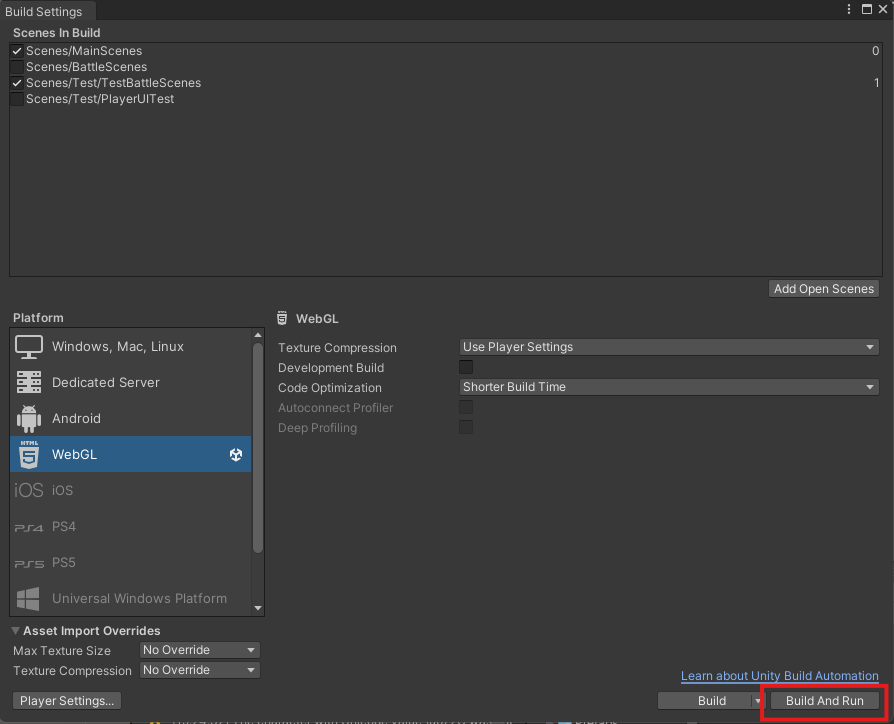Click the Add Open Scenes button
Screen dimensions: 894x724
click(x=824, y=288)
